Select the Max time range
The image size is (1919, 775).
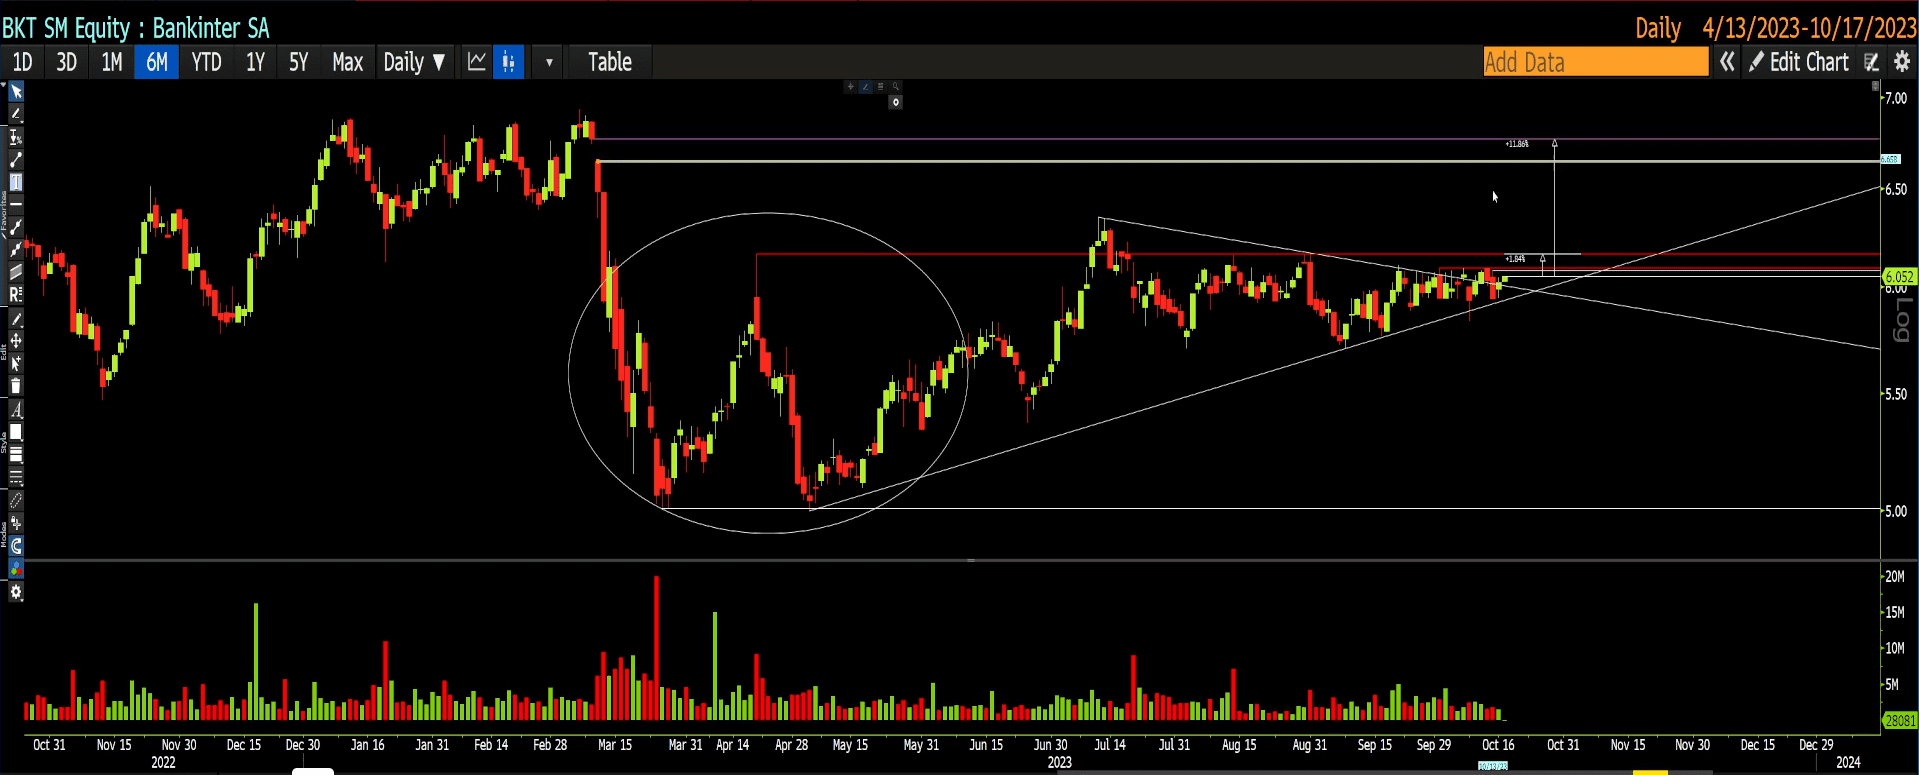(x=347, y=62)
